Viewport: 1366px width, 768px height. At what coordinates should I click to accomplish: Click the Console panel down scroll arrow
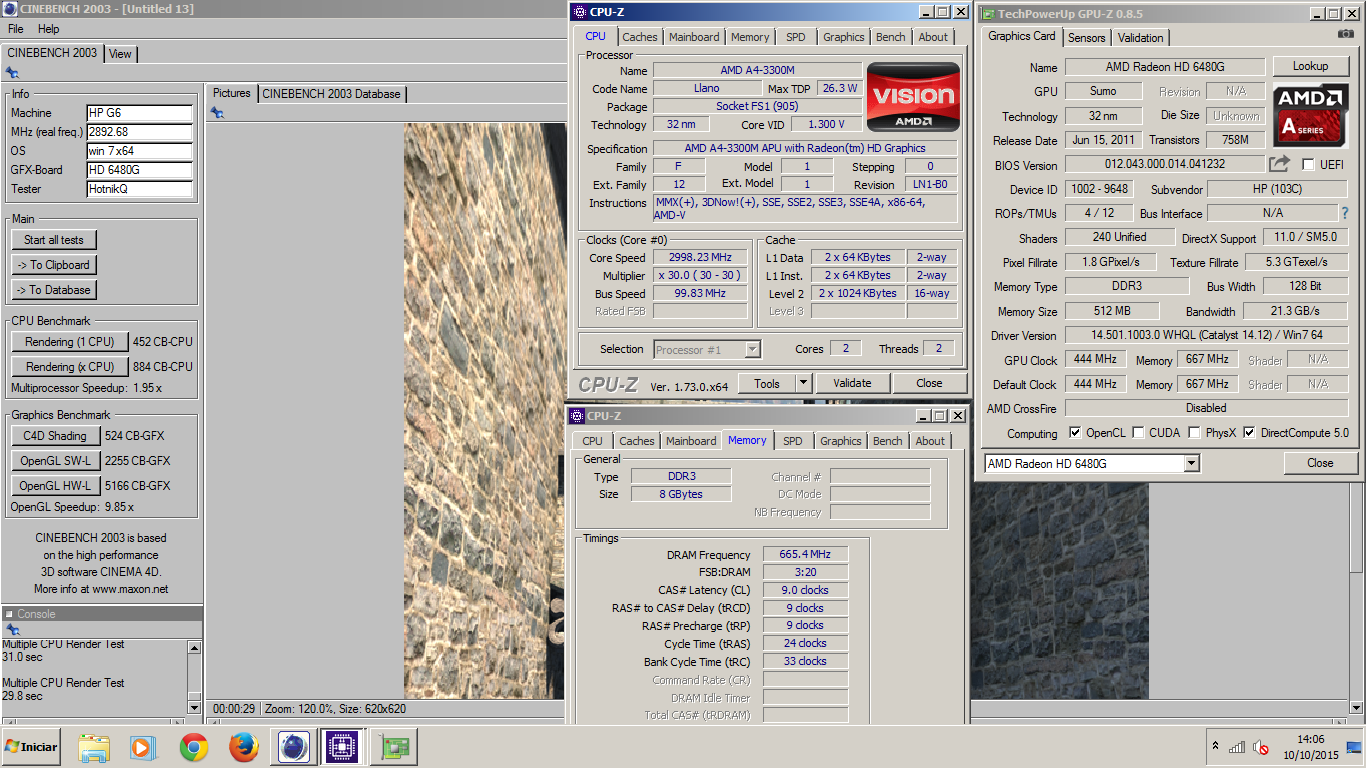(194, 707)
